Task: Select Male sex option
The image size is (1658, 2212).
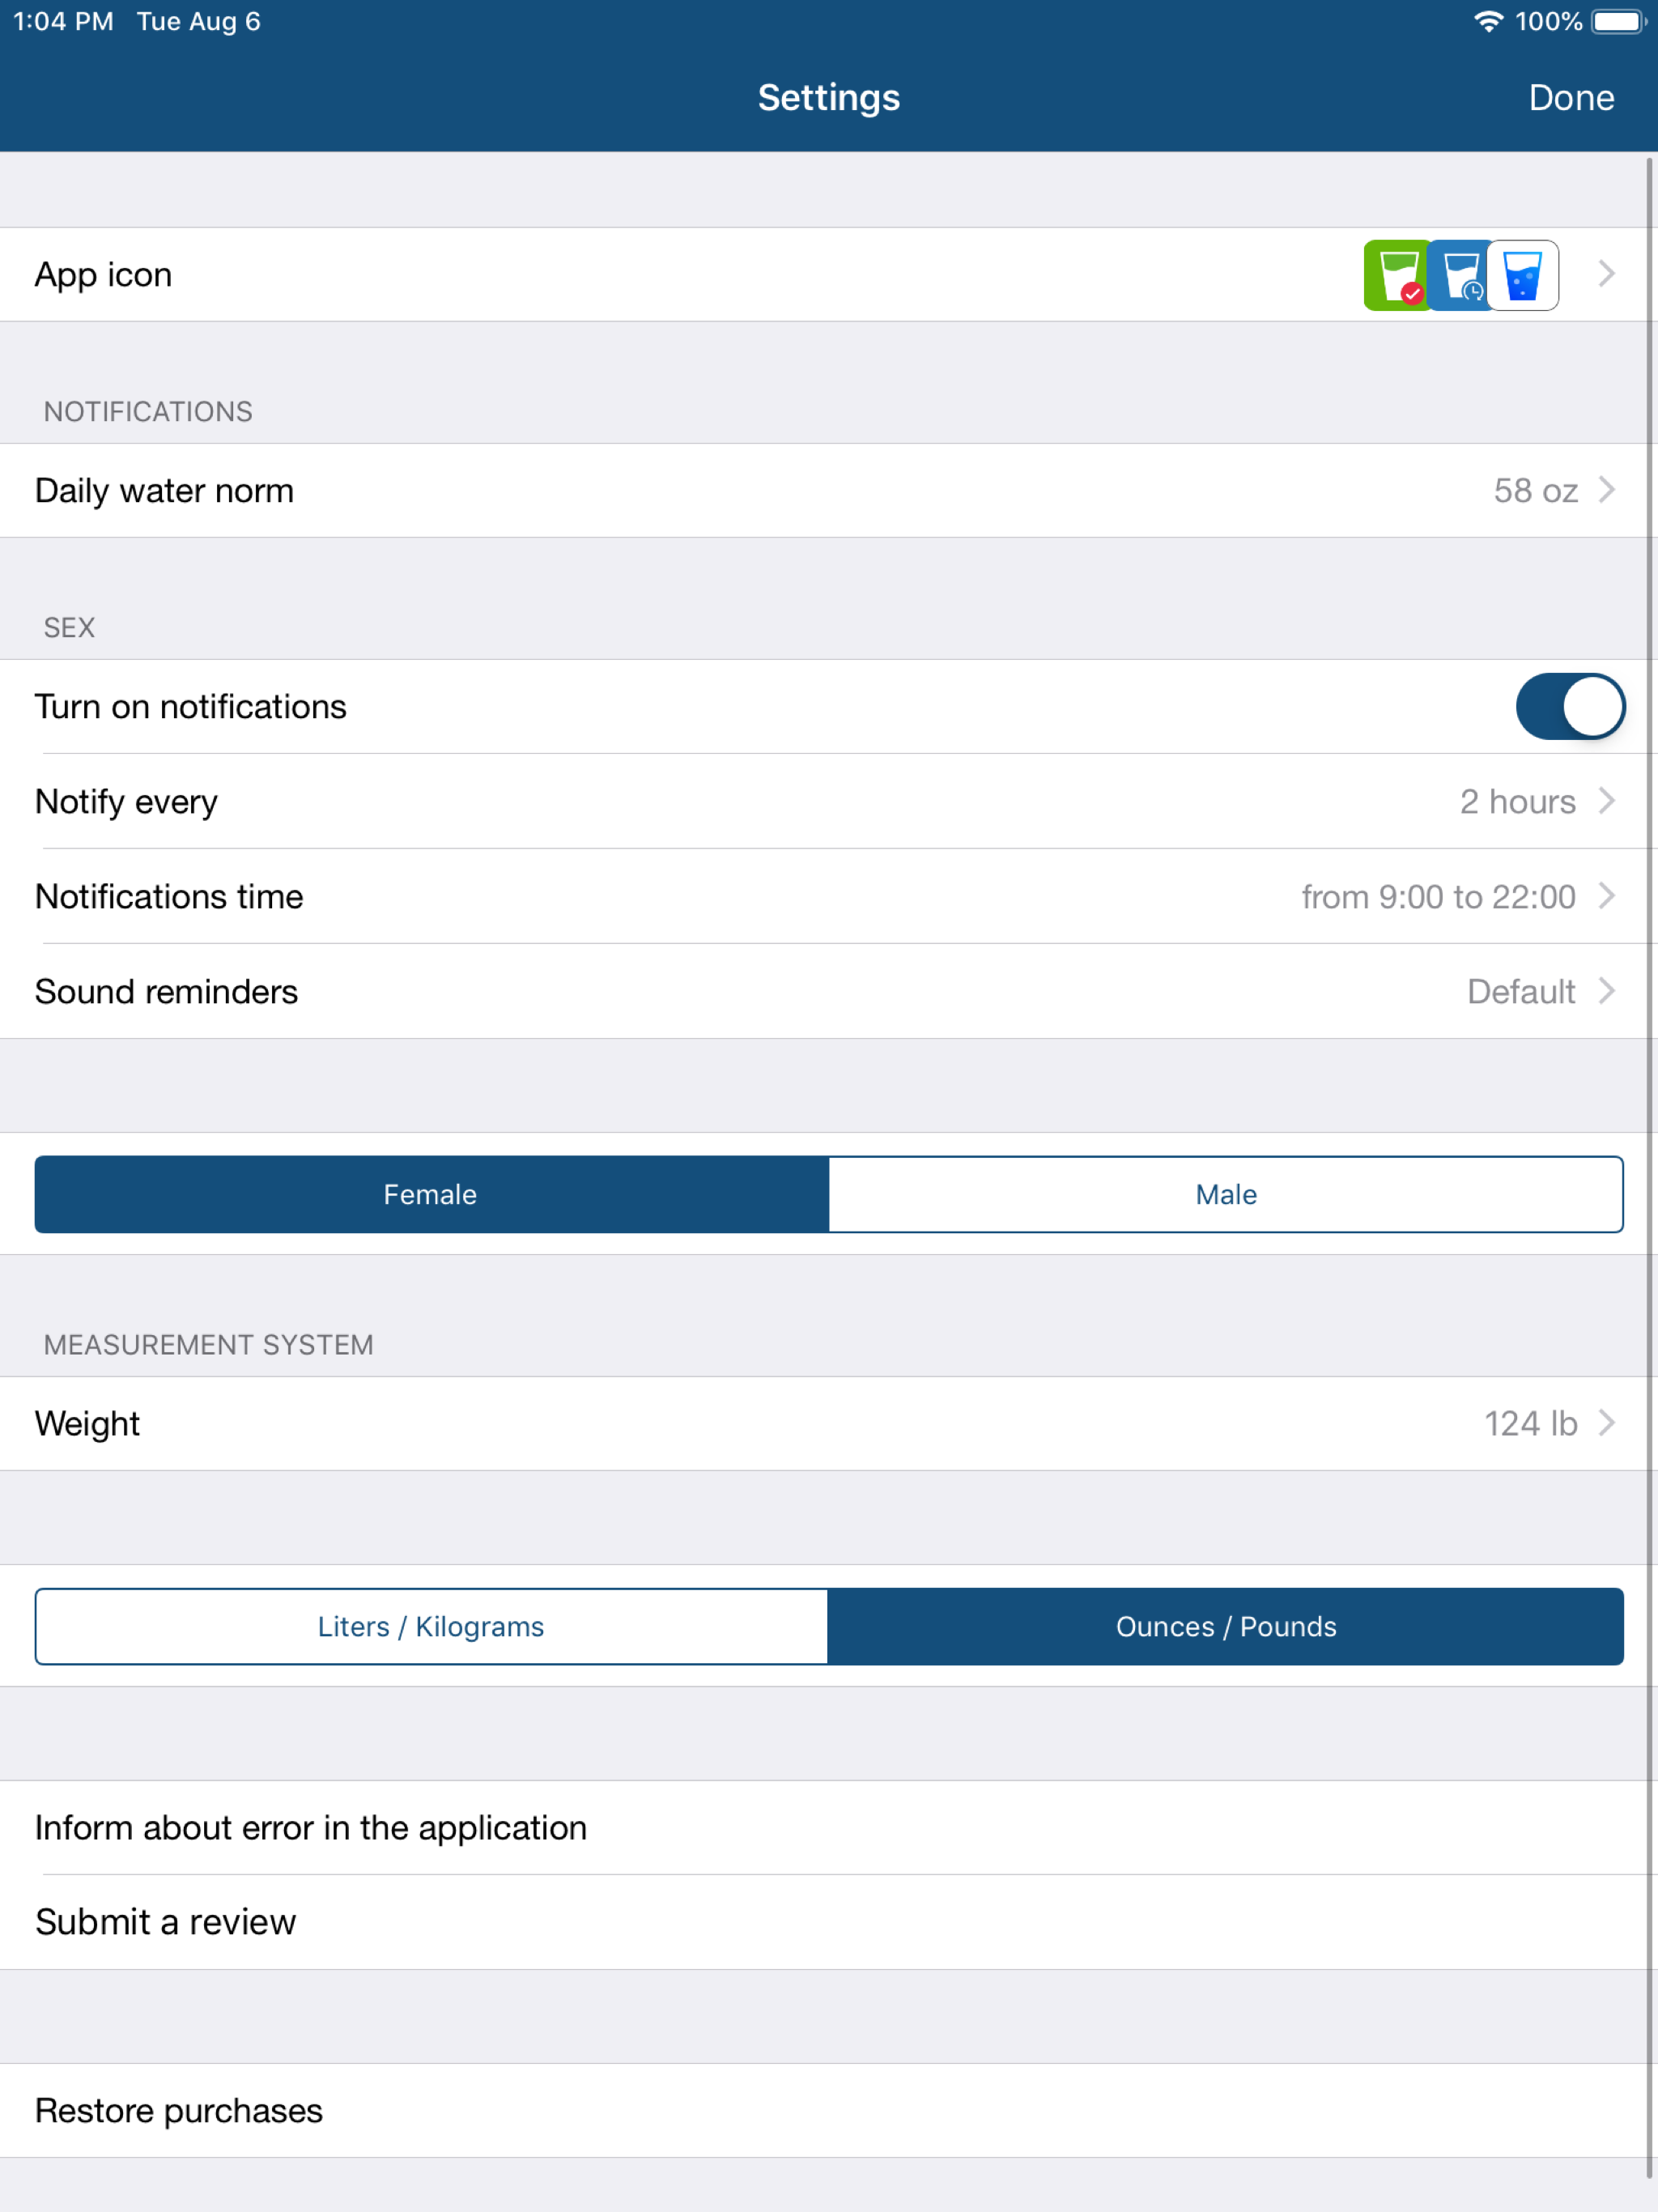Action: pyautogui.click(x=1226, y=1194)
